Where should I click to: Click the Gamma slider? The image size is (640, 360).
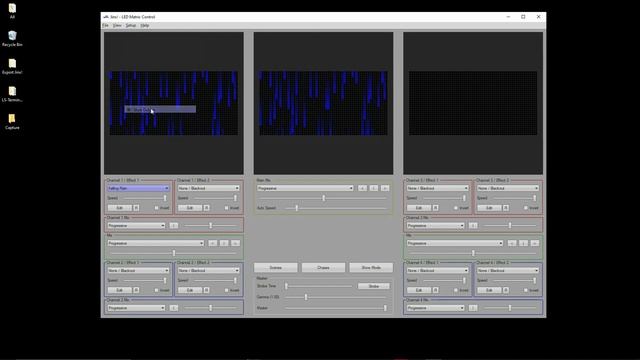click(x=336, y=297)
